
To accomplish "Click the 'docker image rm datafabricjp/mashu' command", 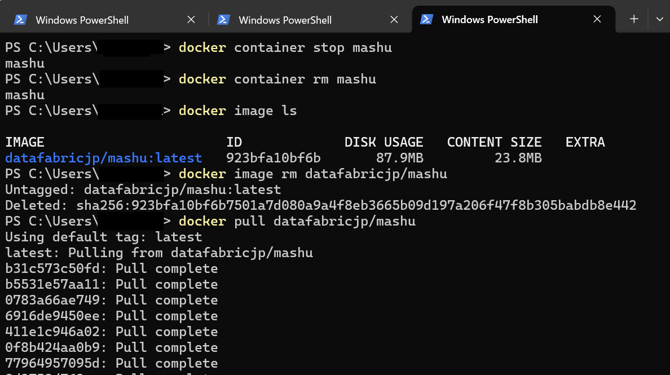I will point(313,174).
